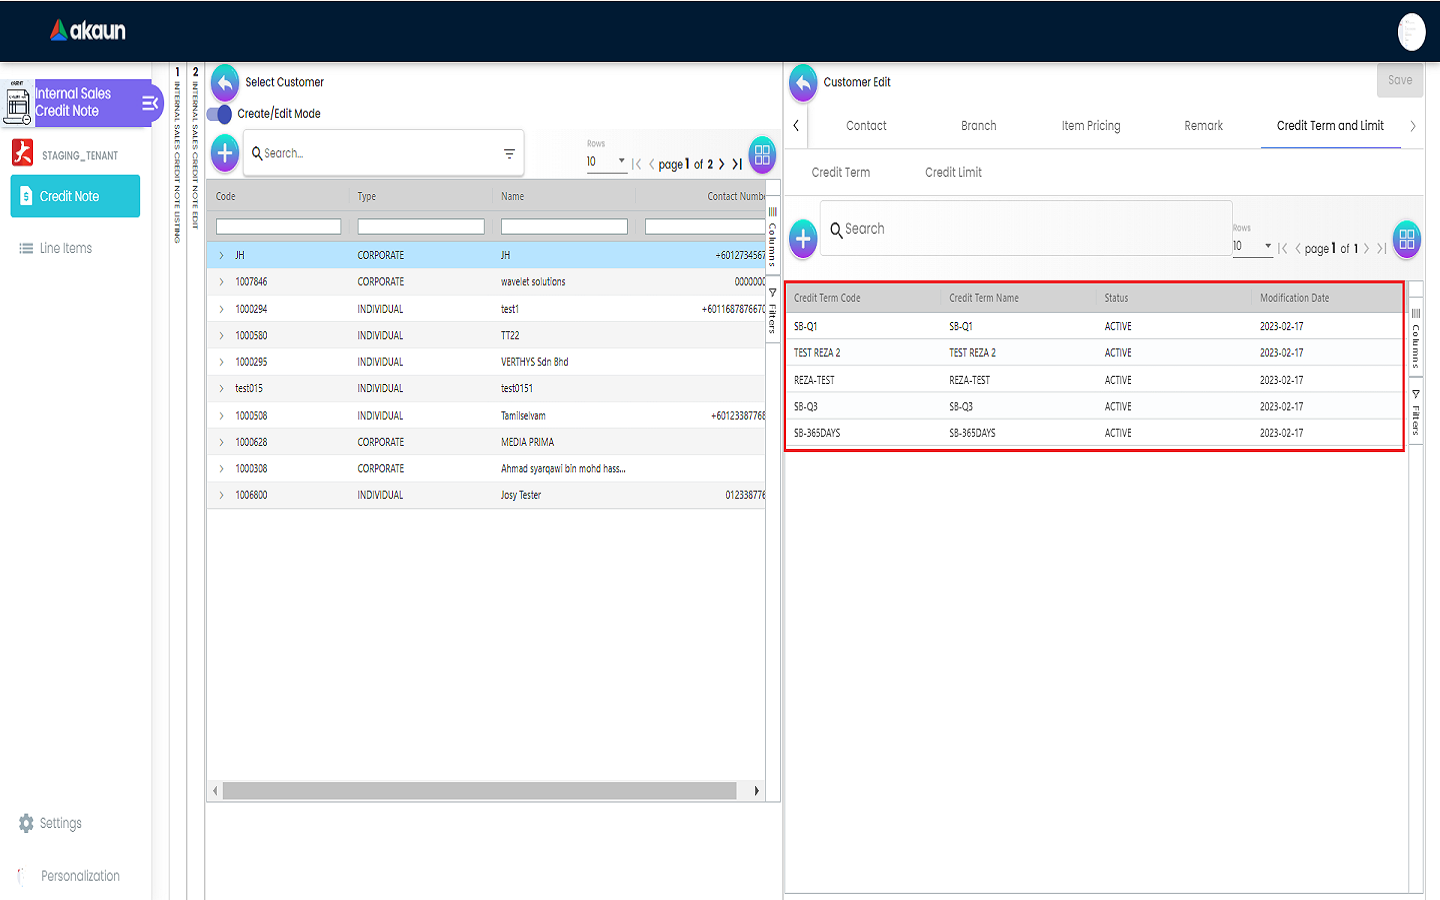Image resolution: width=1440 pixels, height=900 pixels.
Task: Select the Credit Limit sub-tab
Action: click(953, 173)
